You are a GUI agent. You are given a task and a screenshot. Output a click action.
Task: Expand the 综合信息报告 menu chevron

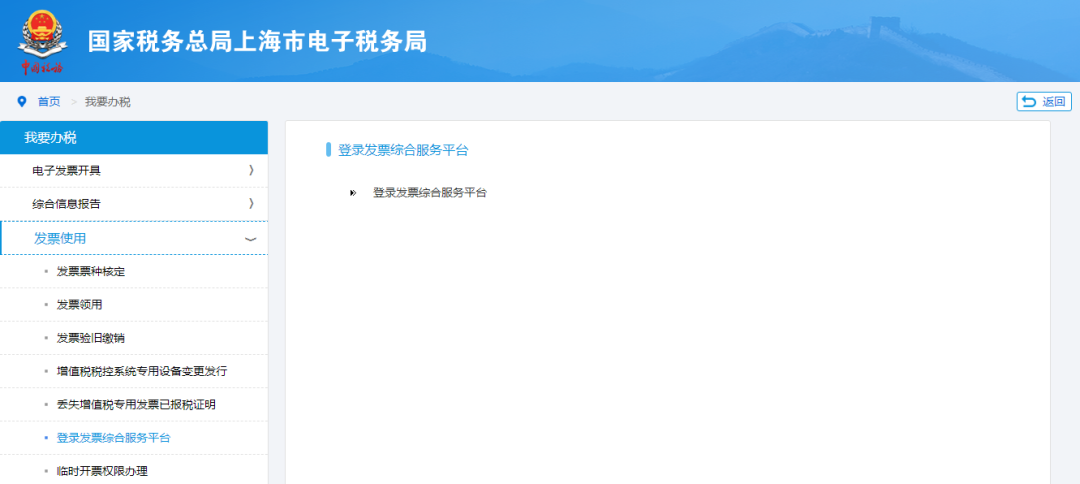pyautogui.click(x=251, y=203)
